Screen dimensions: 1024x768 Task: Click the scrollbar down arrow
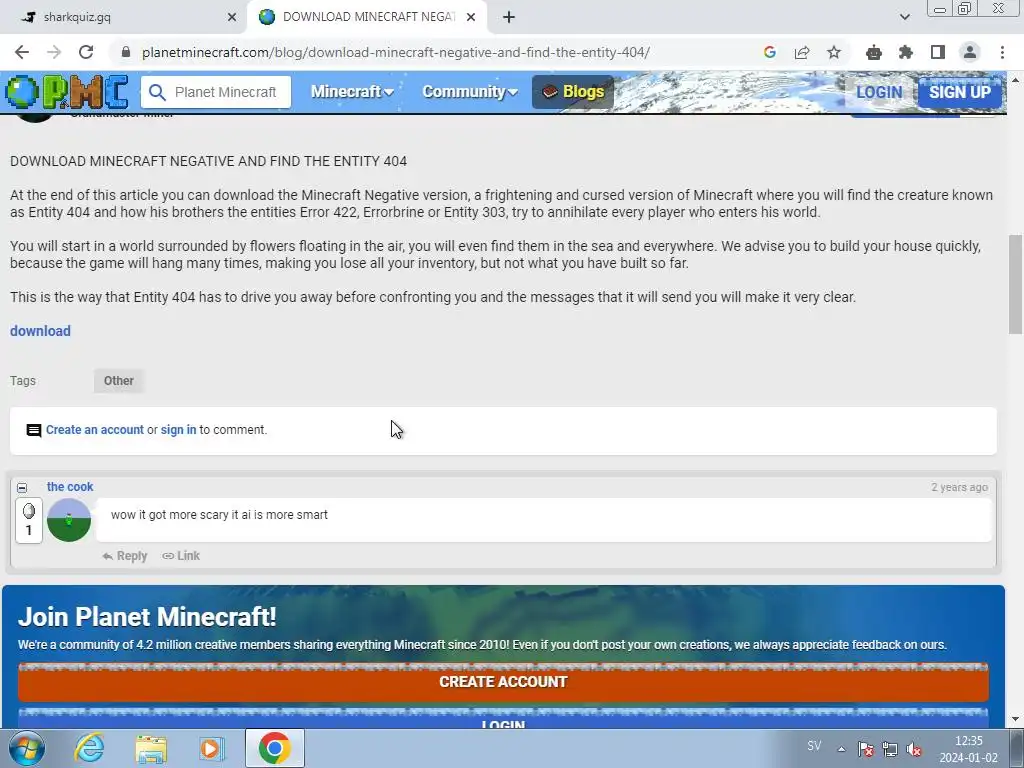pos(1016,719)
